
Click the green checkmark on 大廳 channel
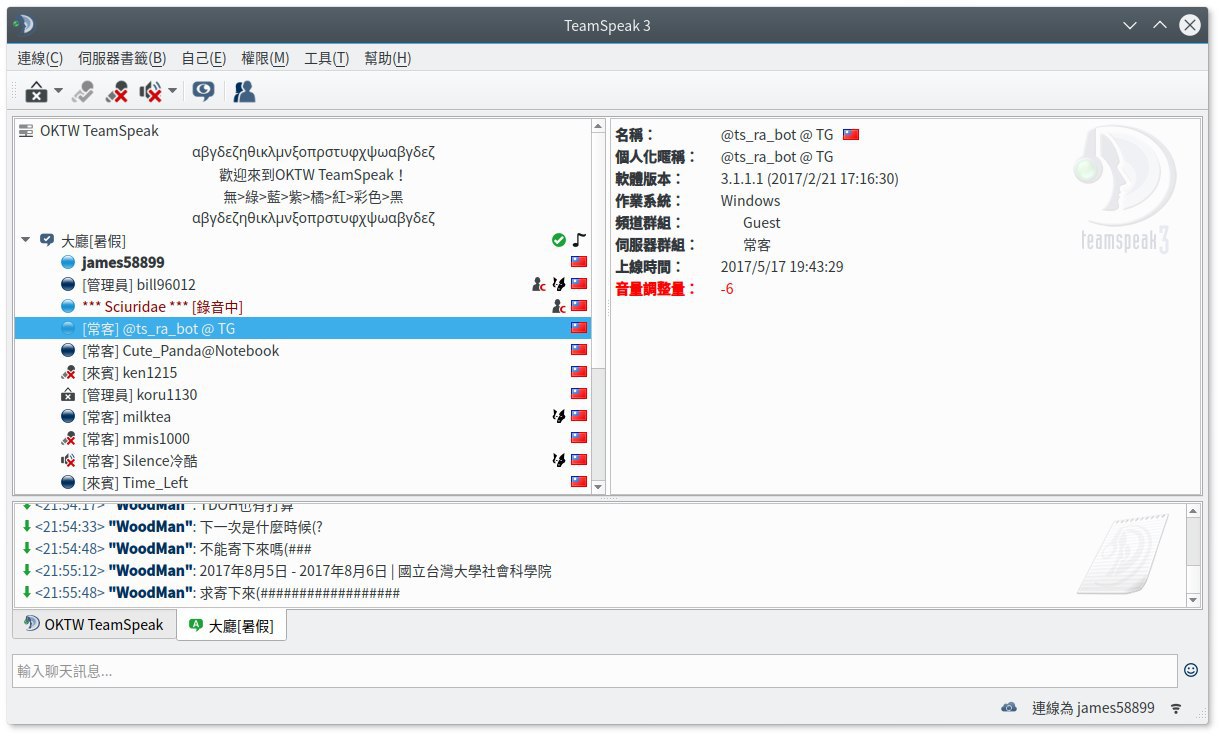pos(559,241)
